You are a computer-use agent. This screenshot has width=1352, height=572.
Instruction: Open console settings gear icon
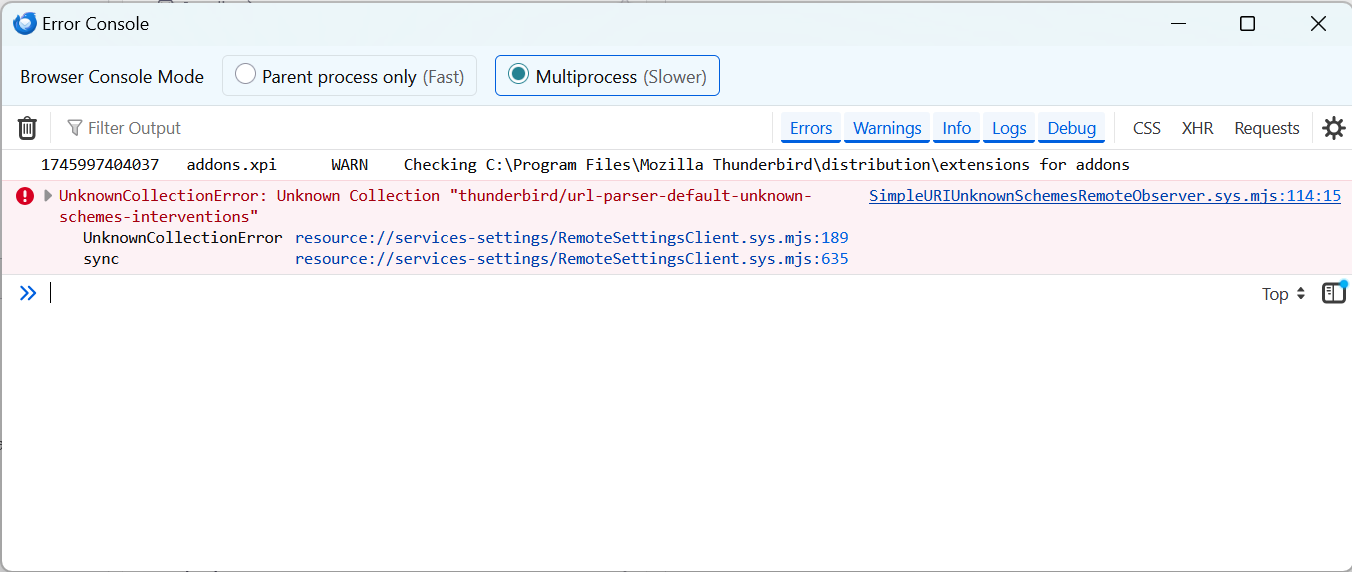pos(1333,128)
